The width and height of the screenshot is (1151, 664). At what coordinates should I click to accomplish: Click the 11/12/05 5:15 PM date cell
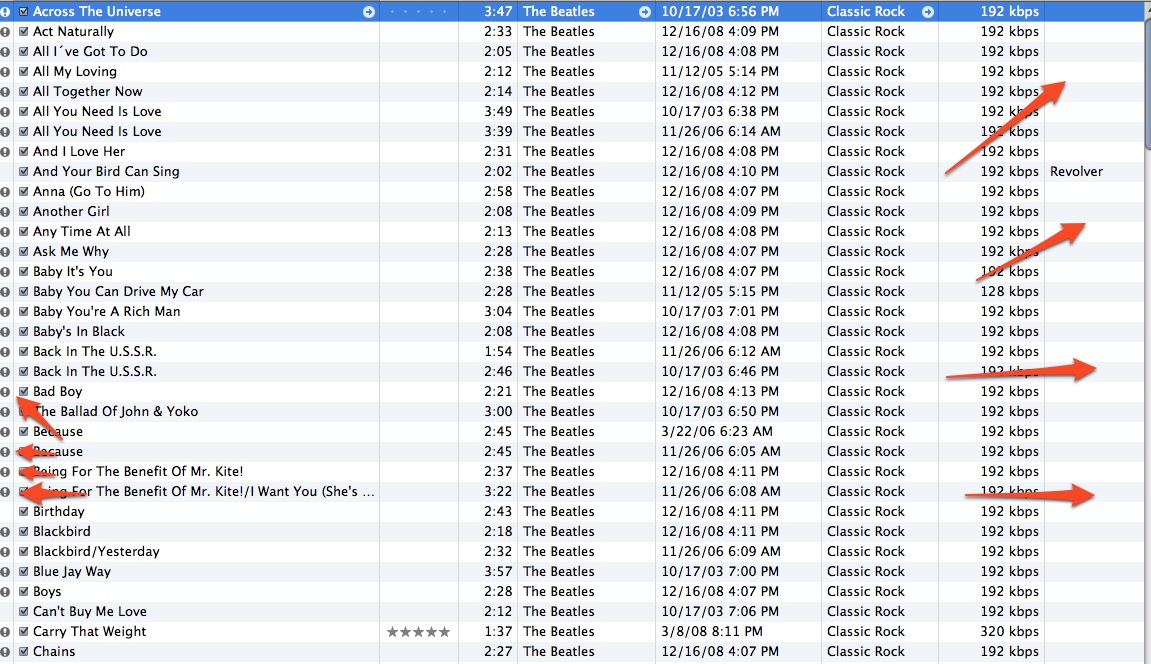(720, 291)
